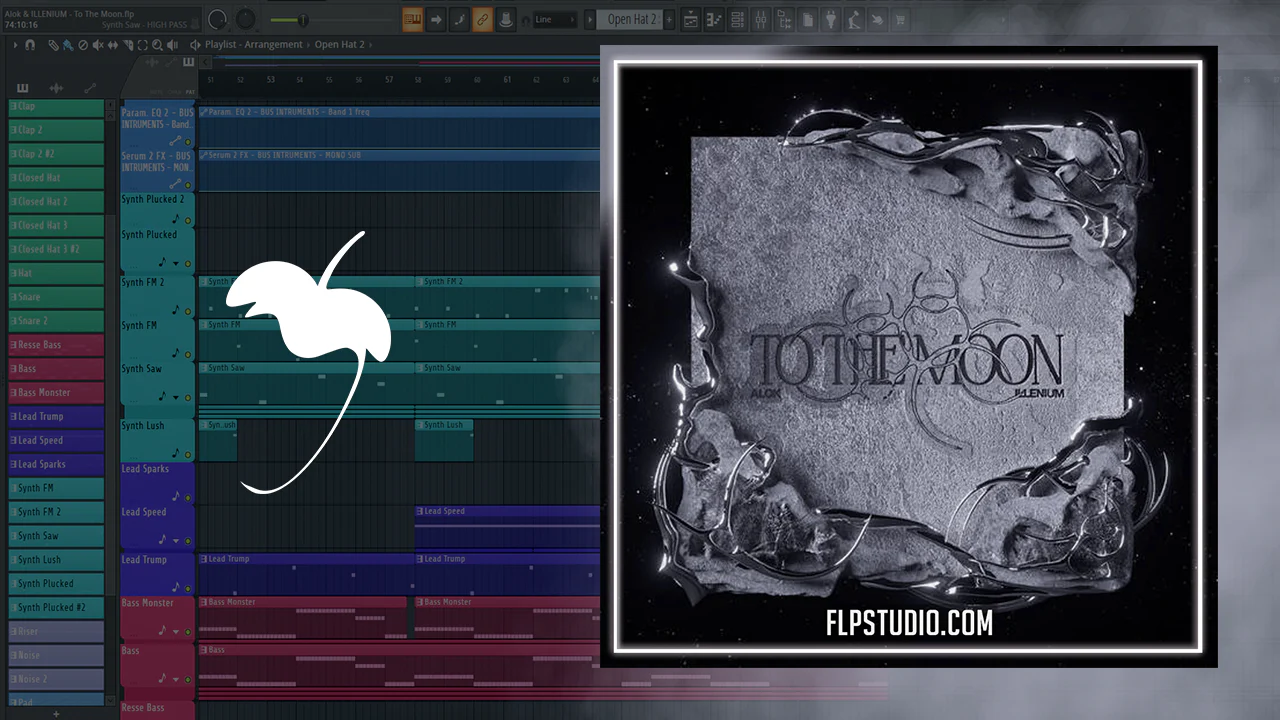Select the second Synth Lush clip in playlist

pos(444,440)
